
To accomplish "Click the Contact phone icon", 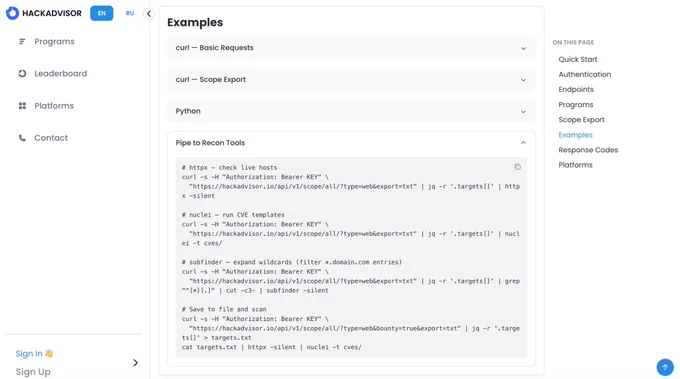I will click(22, 138).
